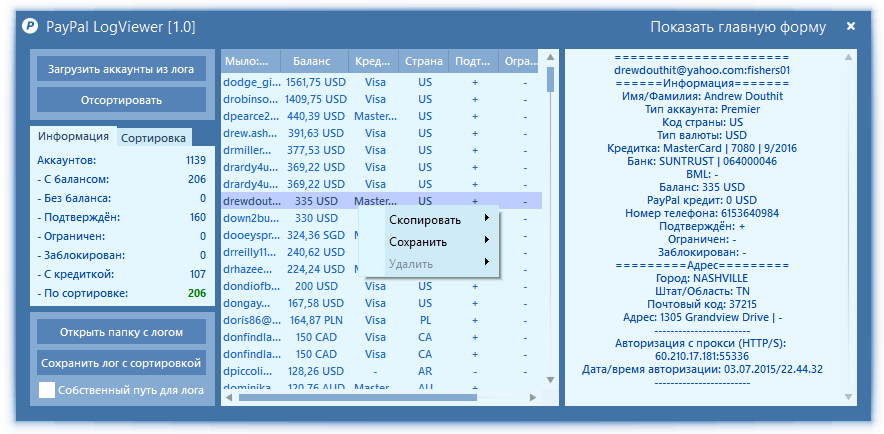Viewport: 884px width, 434px height.
Task: Open the 'Скопировать' context menu entry
Action: click(x=430, y=220)
